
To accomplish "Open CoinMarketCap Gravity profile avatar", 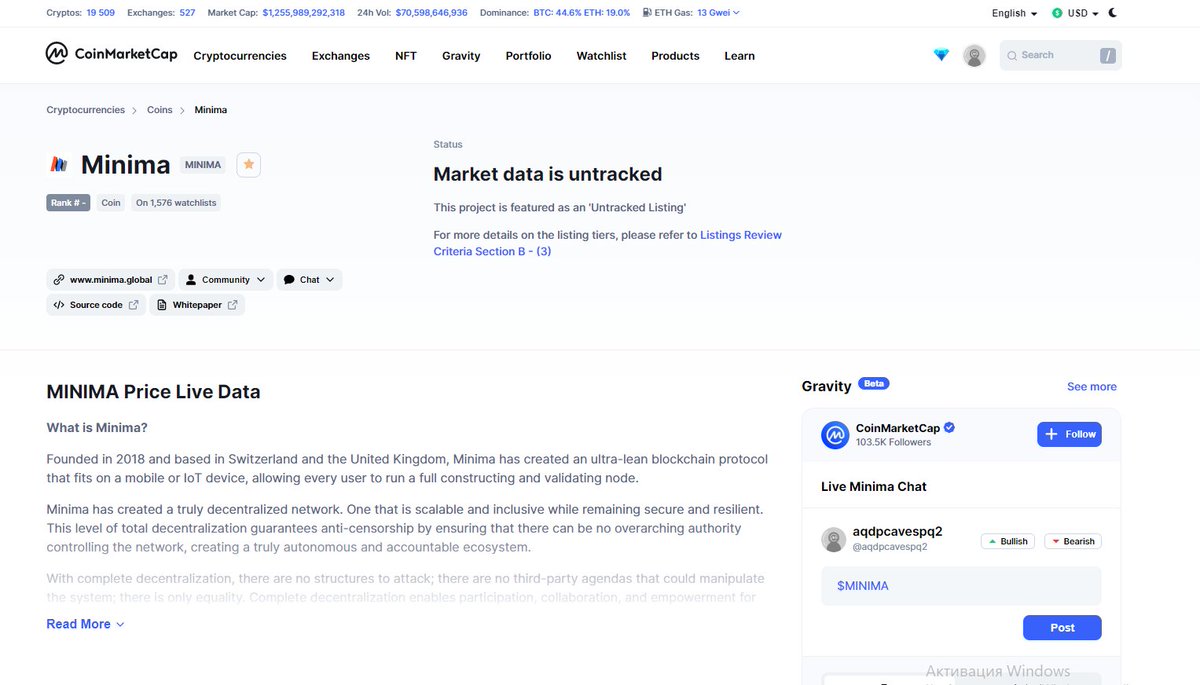I will tap(835, 435).
